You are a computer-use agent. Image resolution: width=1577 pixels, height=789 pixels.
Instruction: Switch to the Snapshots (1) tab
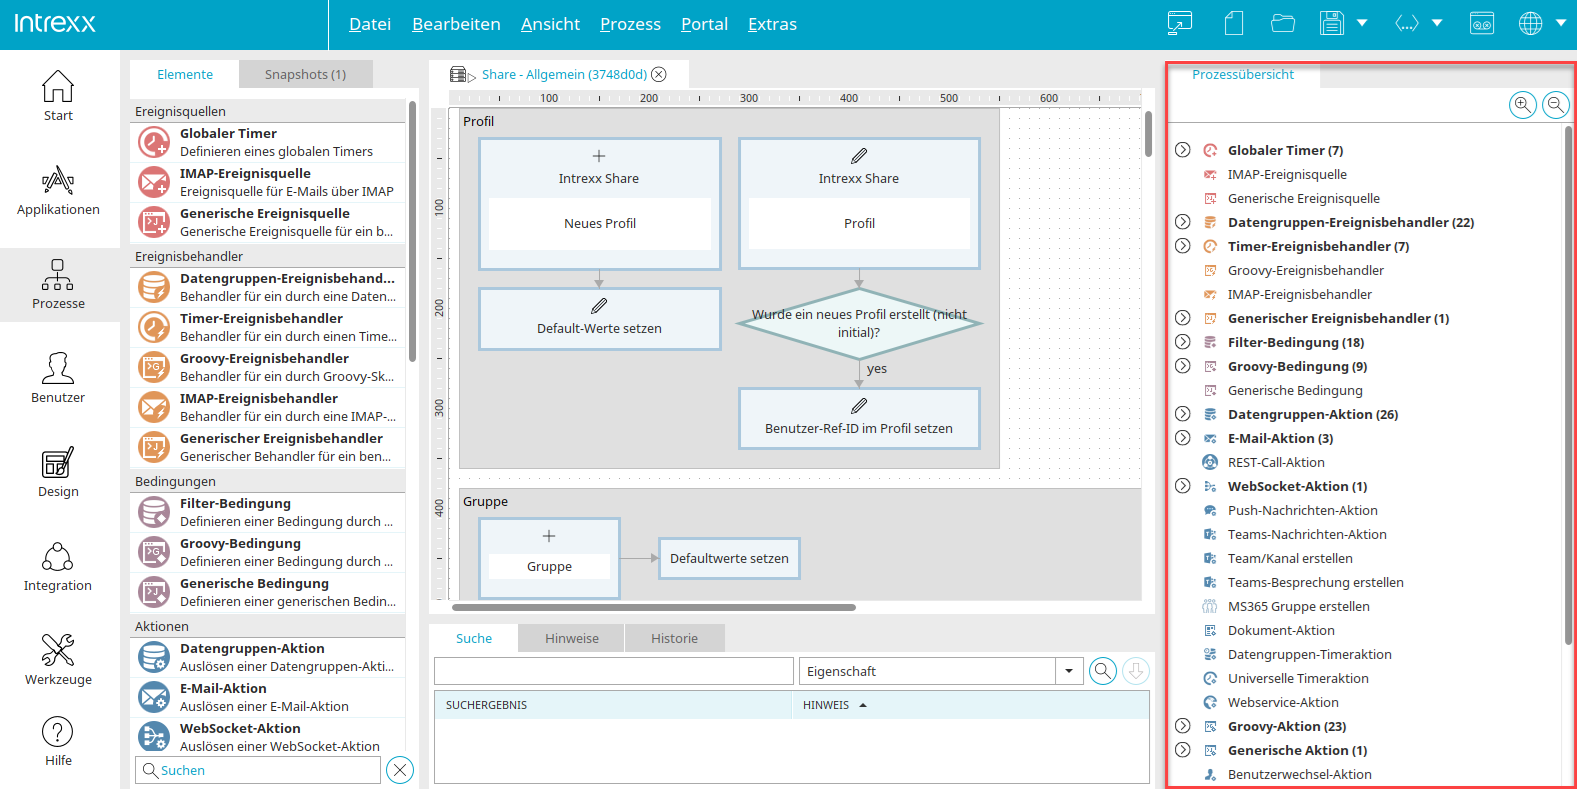[x=305, y=74]
